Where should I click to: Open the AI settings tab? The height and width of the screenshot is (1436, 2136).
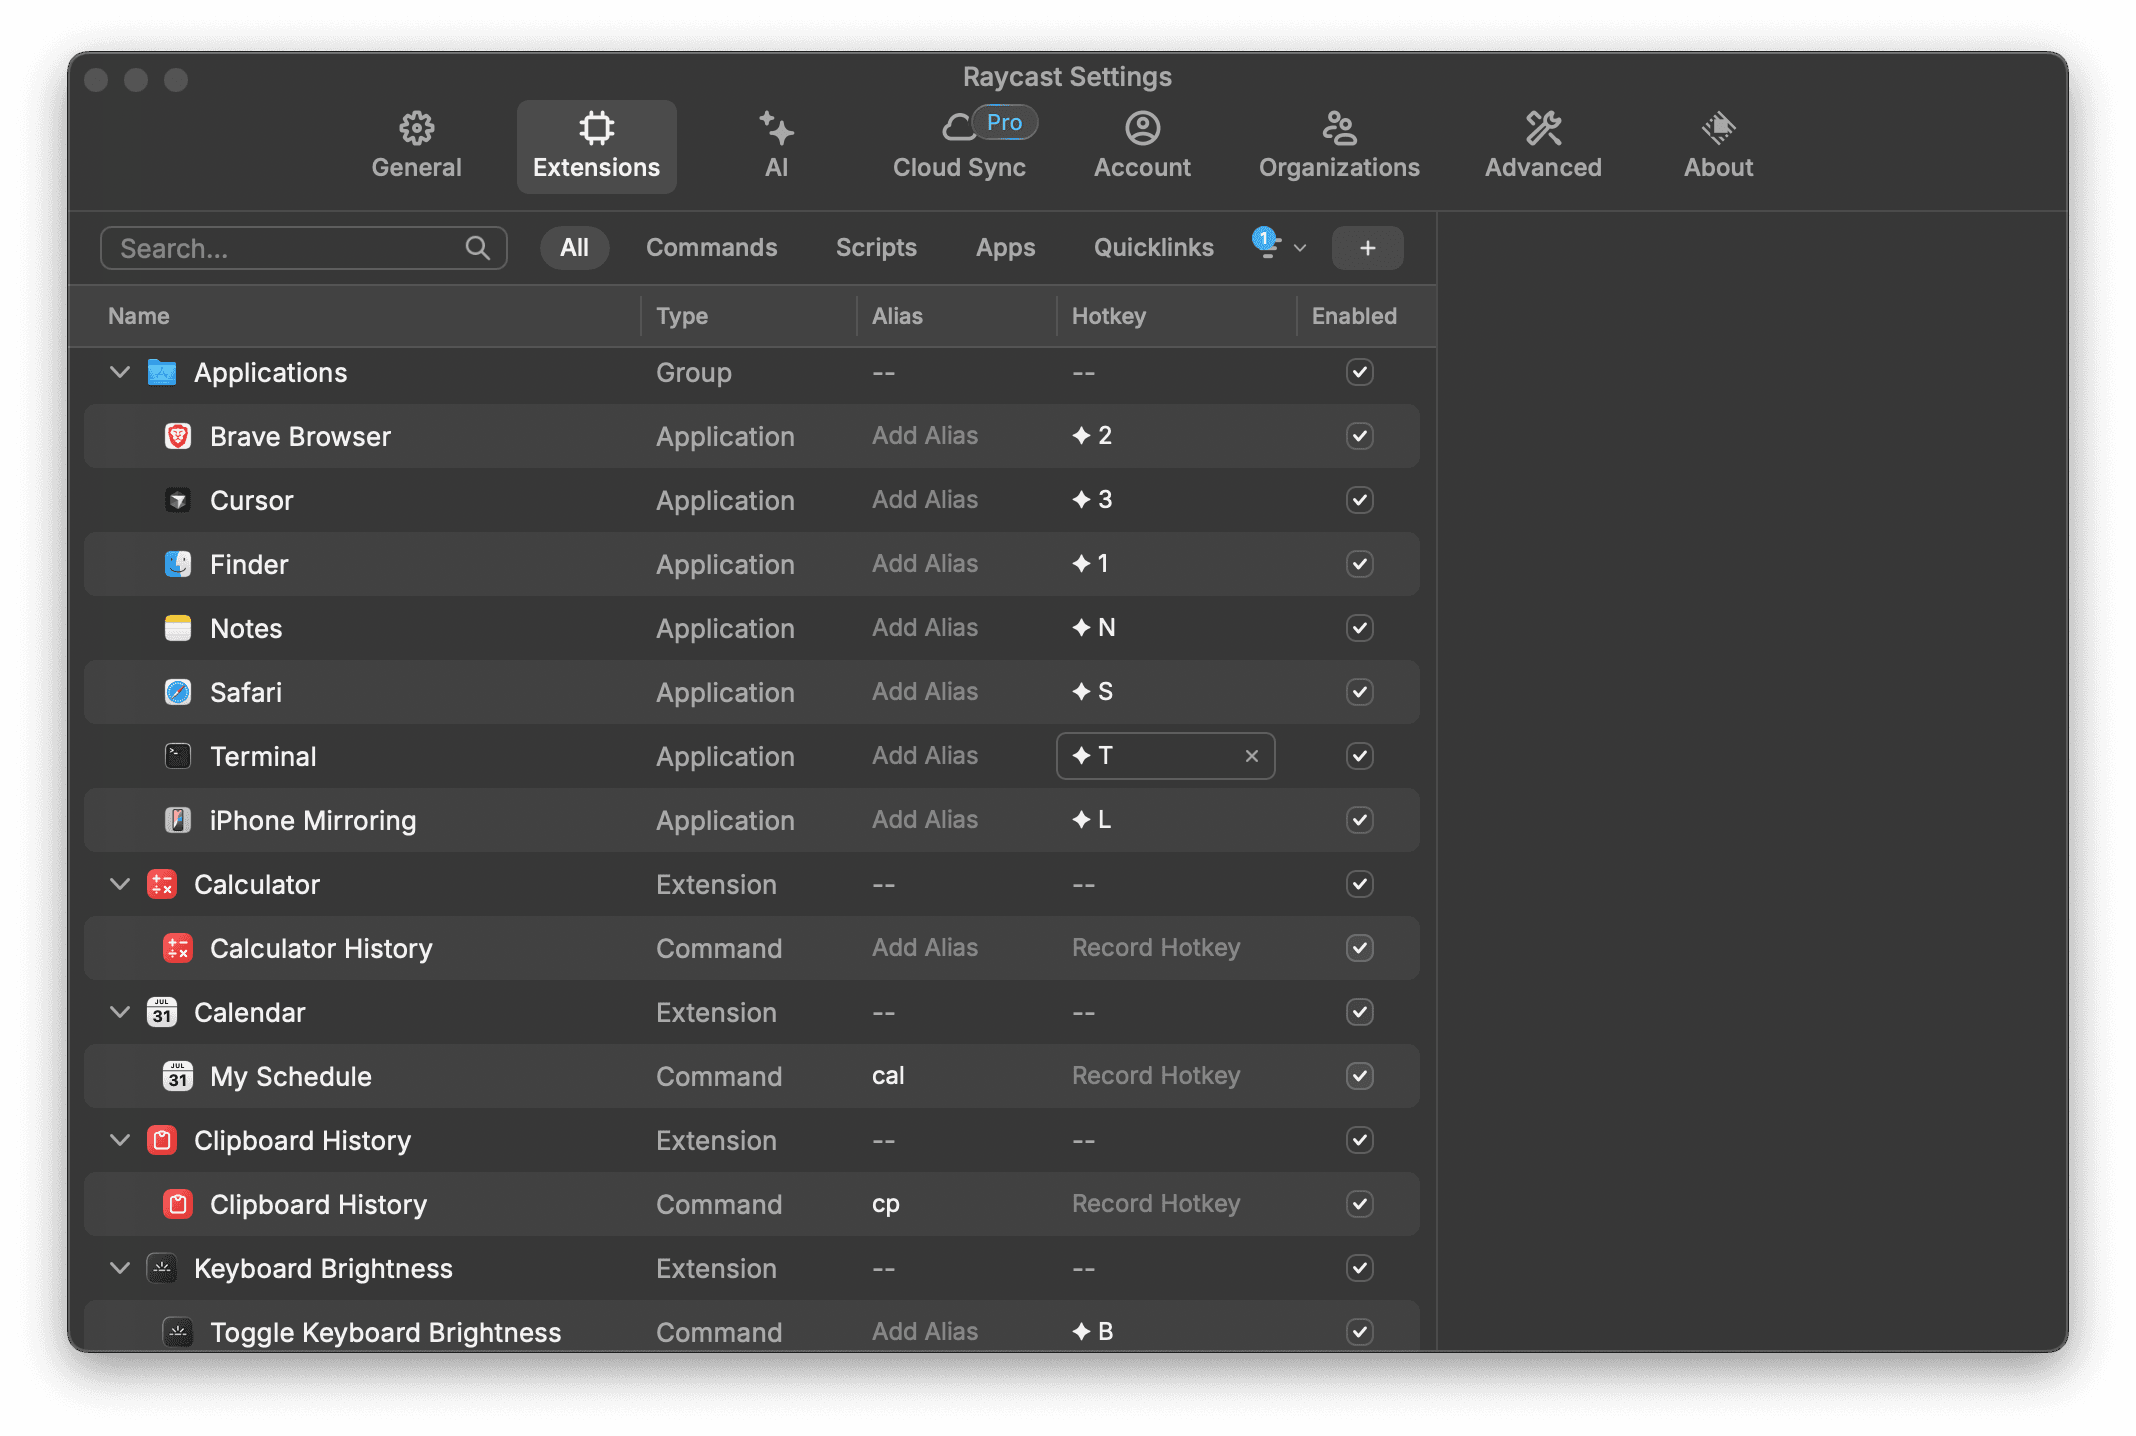pyautogui.click(x=777, y=146)
